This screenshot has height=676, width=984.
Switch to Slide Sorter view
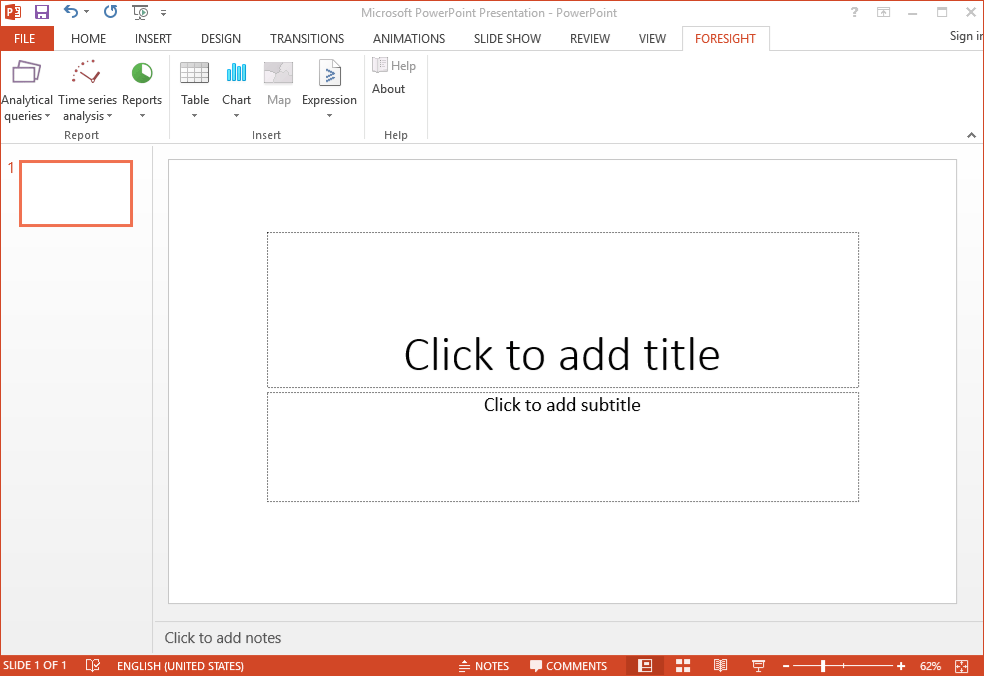pos(683,666)
